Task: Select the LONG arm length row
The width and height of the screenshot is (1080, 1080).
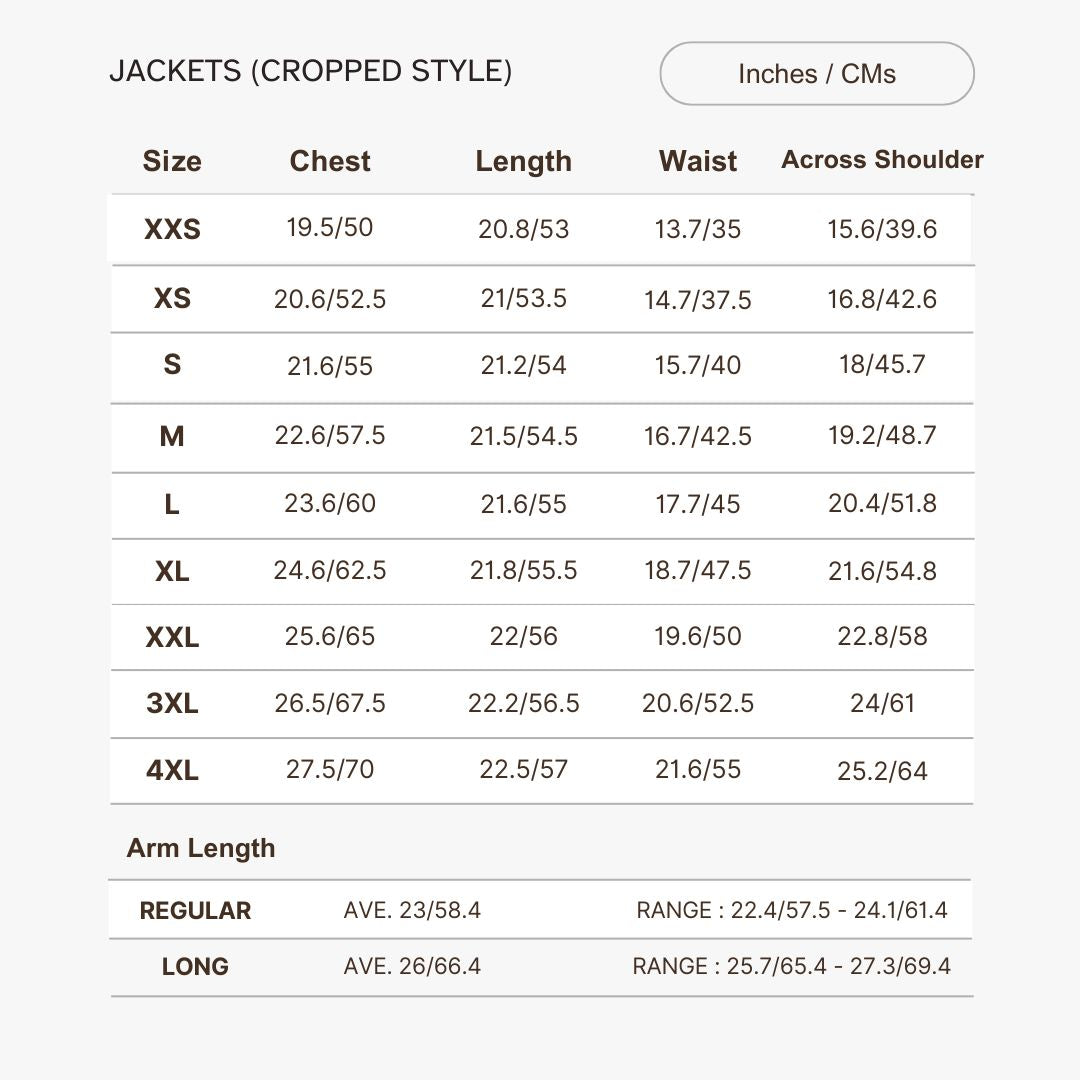Action: (x=197, y=966)
